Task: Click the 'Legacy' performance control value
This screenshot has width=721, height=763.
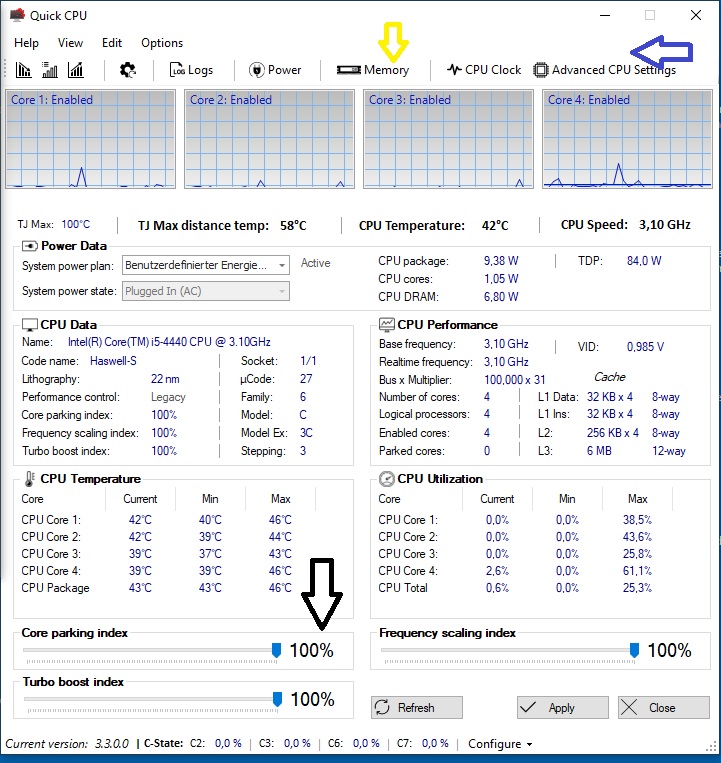Action: click(168, 397)
